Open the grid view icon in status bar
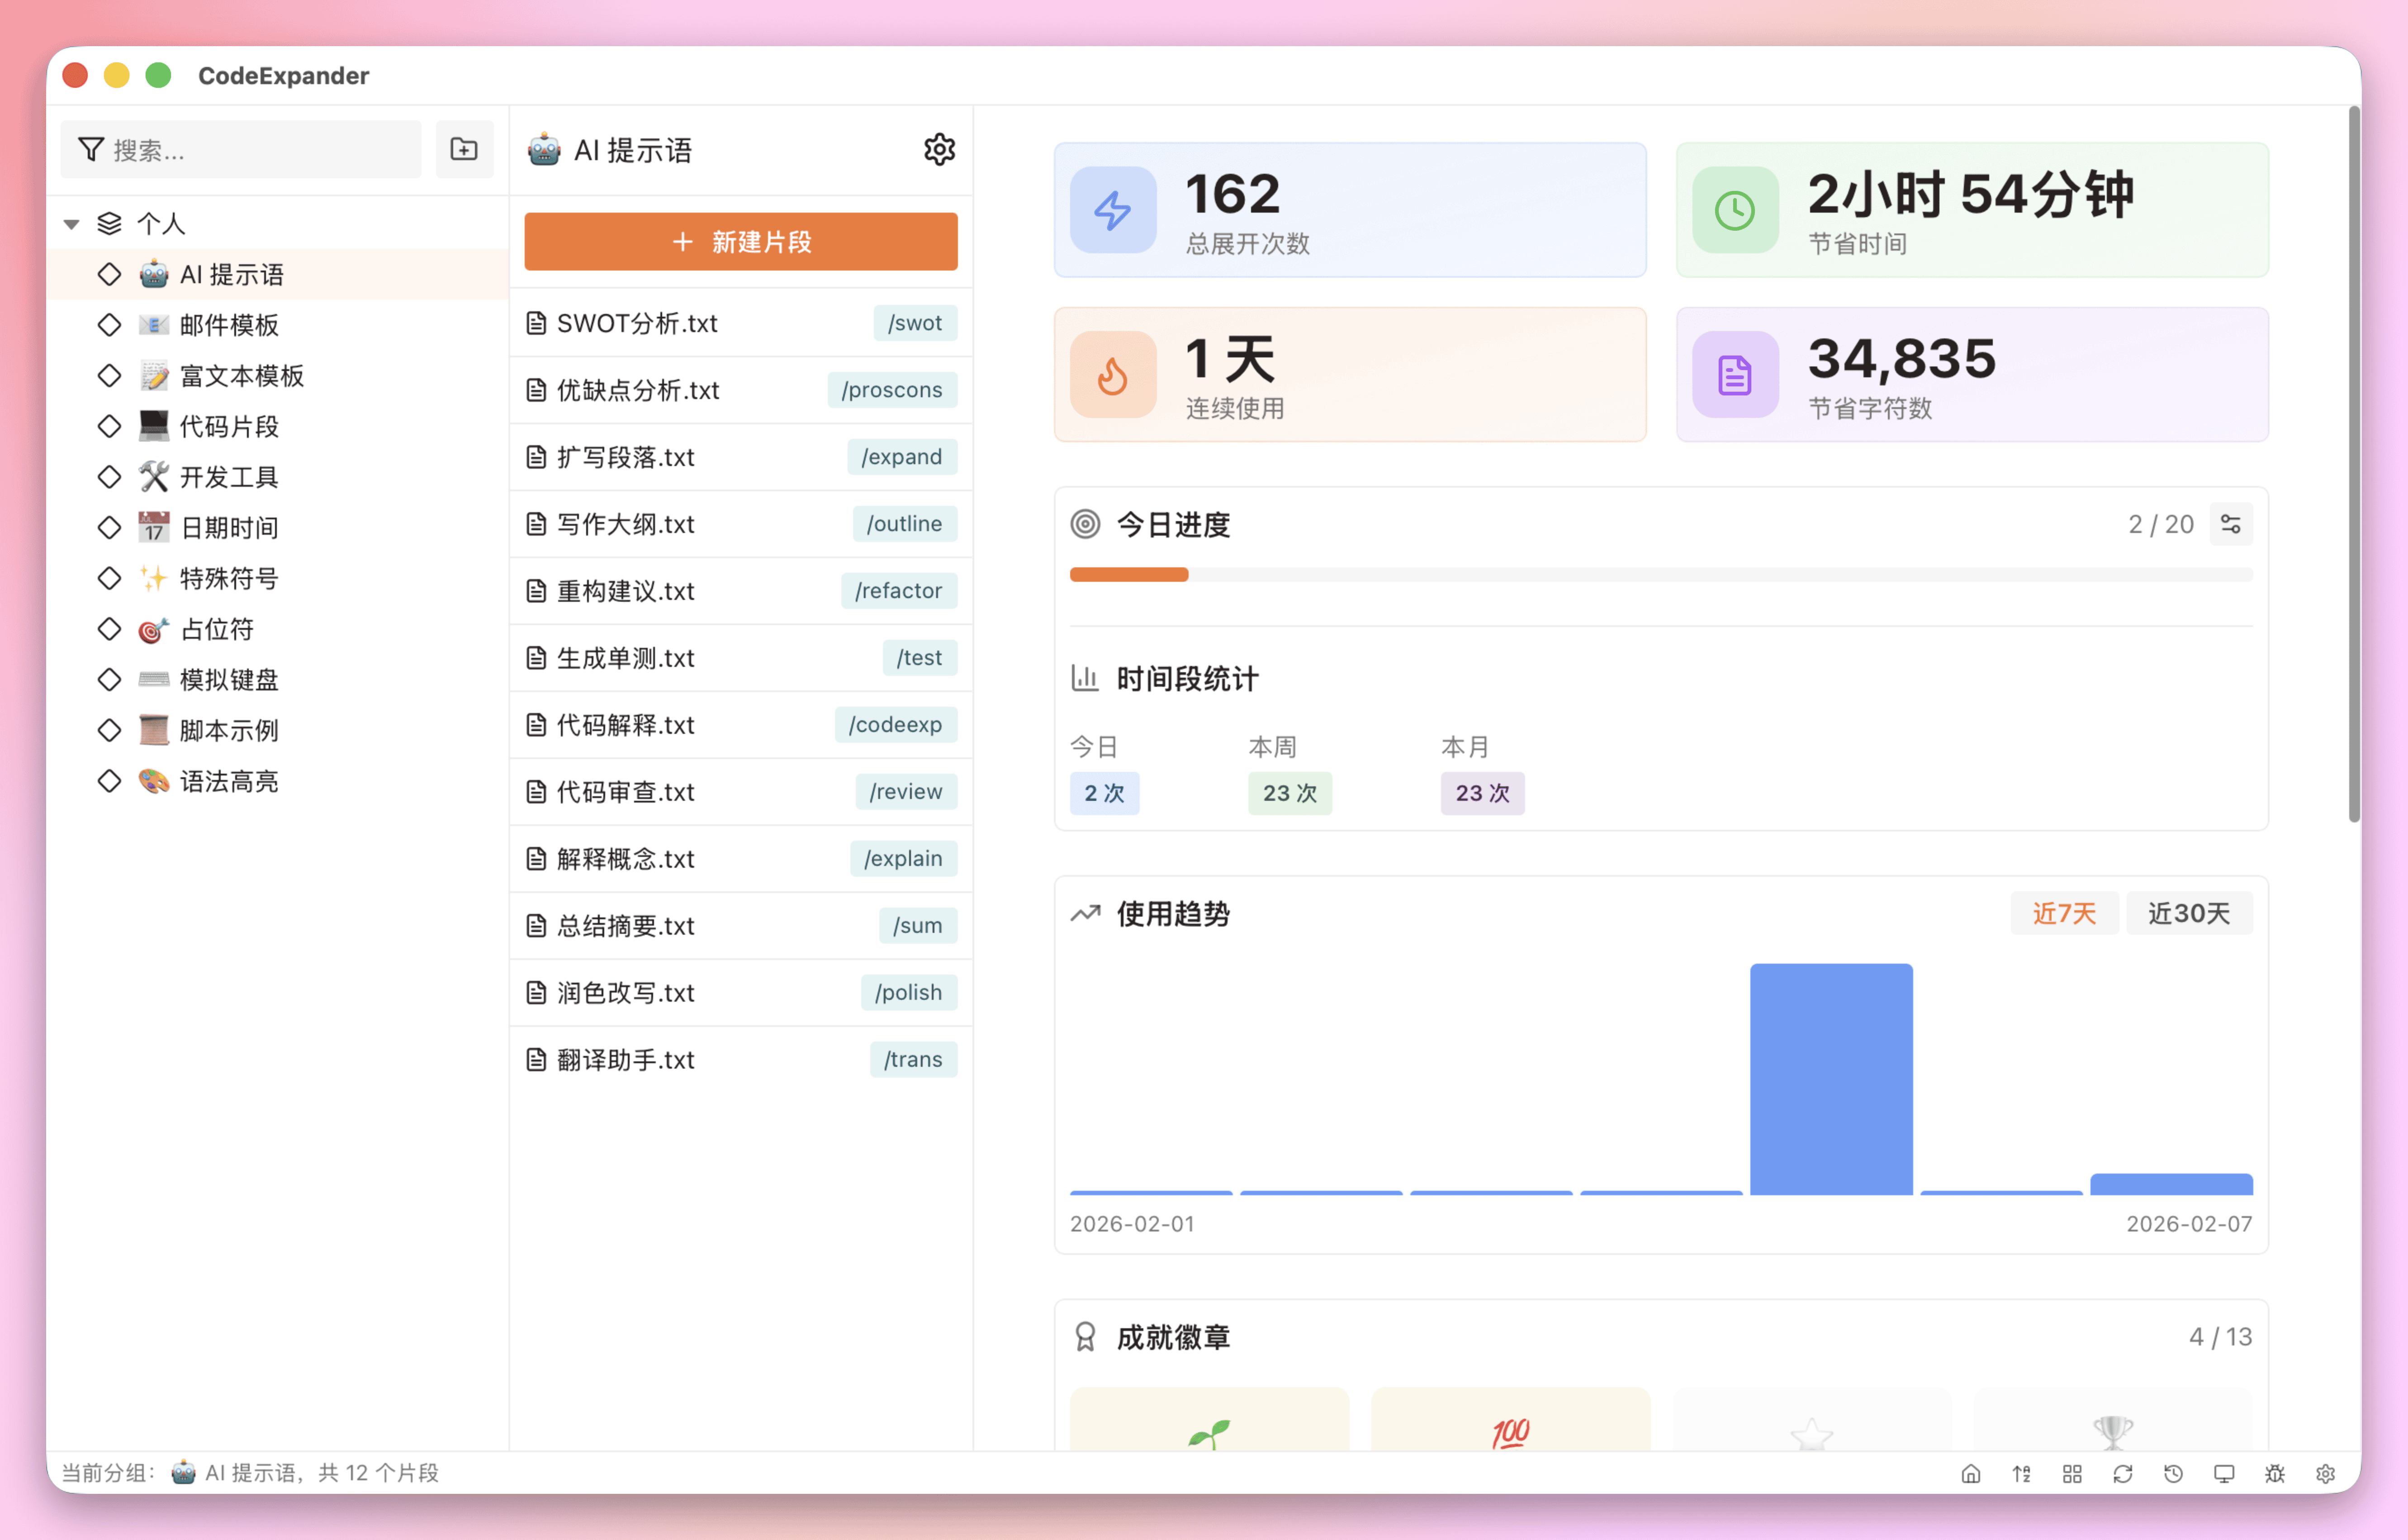2408x1540 pixels. pos(2072,1473)
